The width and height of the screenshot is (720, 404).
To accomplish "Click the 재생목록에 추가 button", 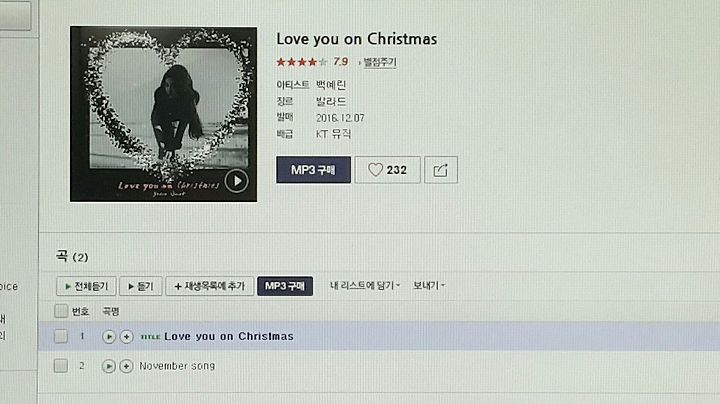I will [209, 286].
